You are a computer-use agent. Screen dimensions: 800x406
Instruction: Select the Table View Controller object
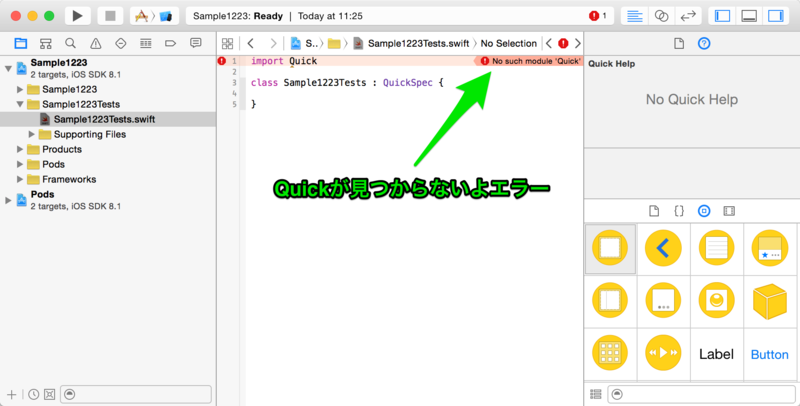(x=716, y=248)
